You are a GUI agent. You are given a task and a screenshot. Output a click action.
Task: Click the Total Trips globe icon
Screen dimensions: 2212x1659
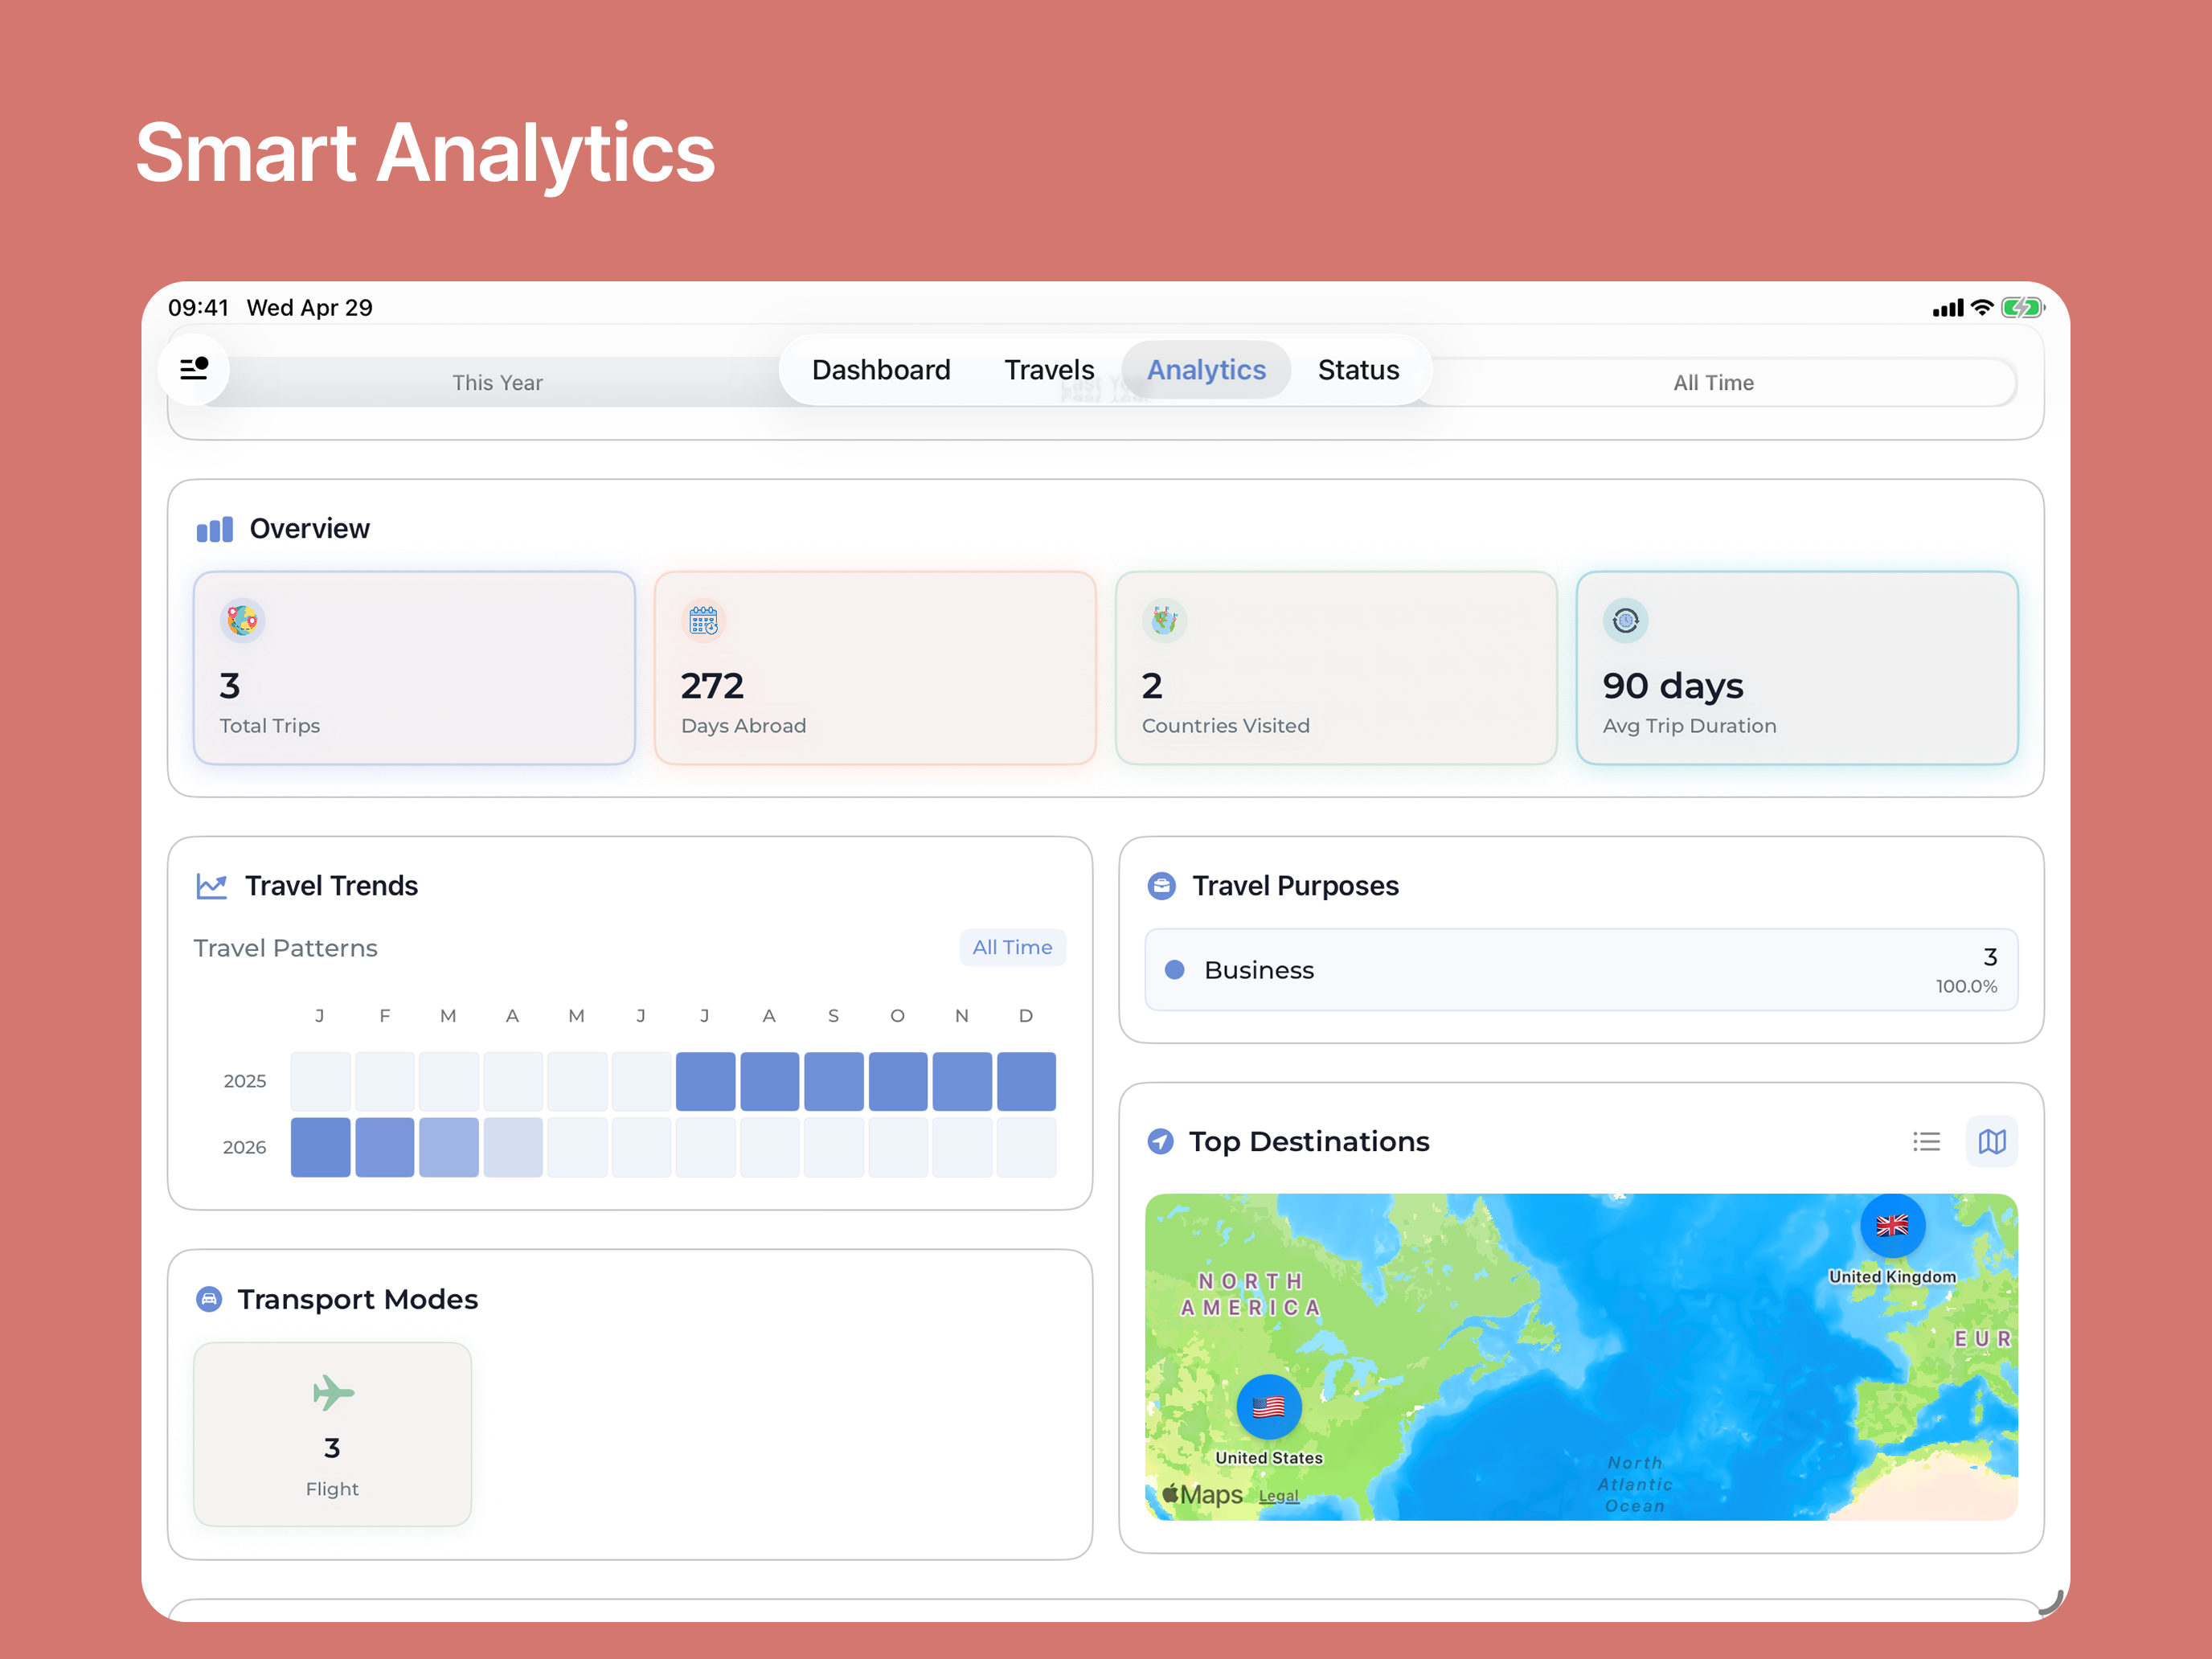[242, 621]
